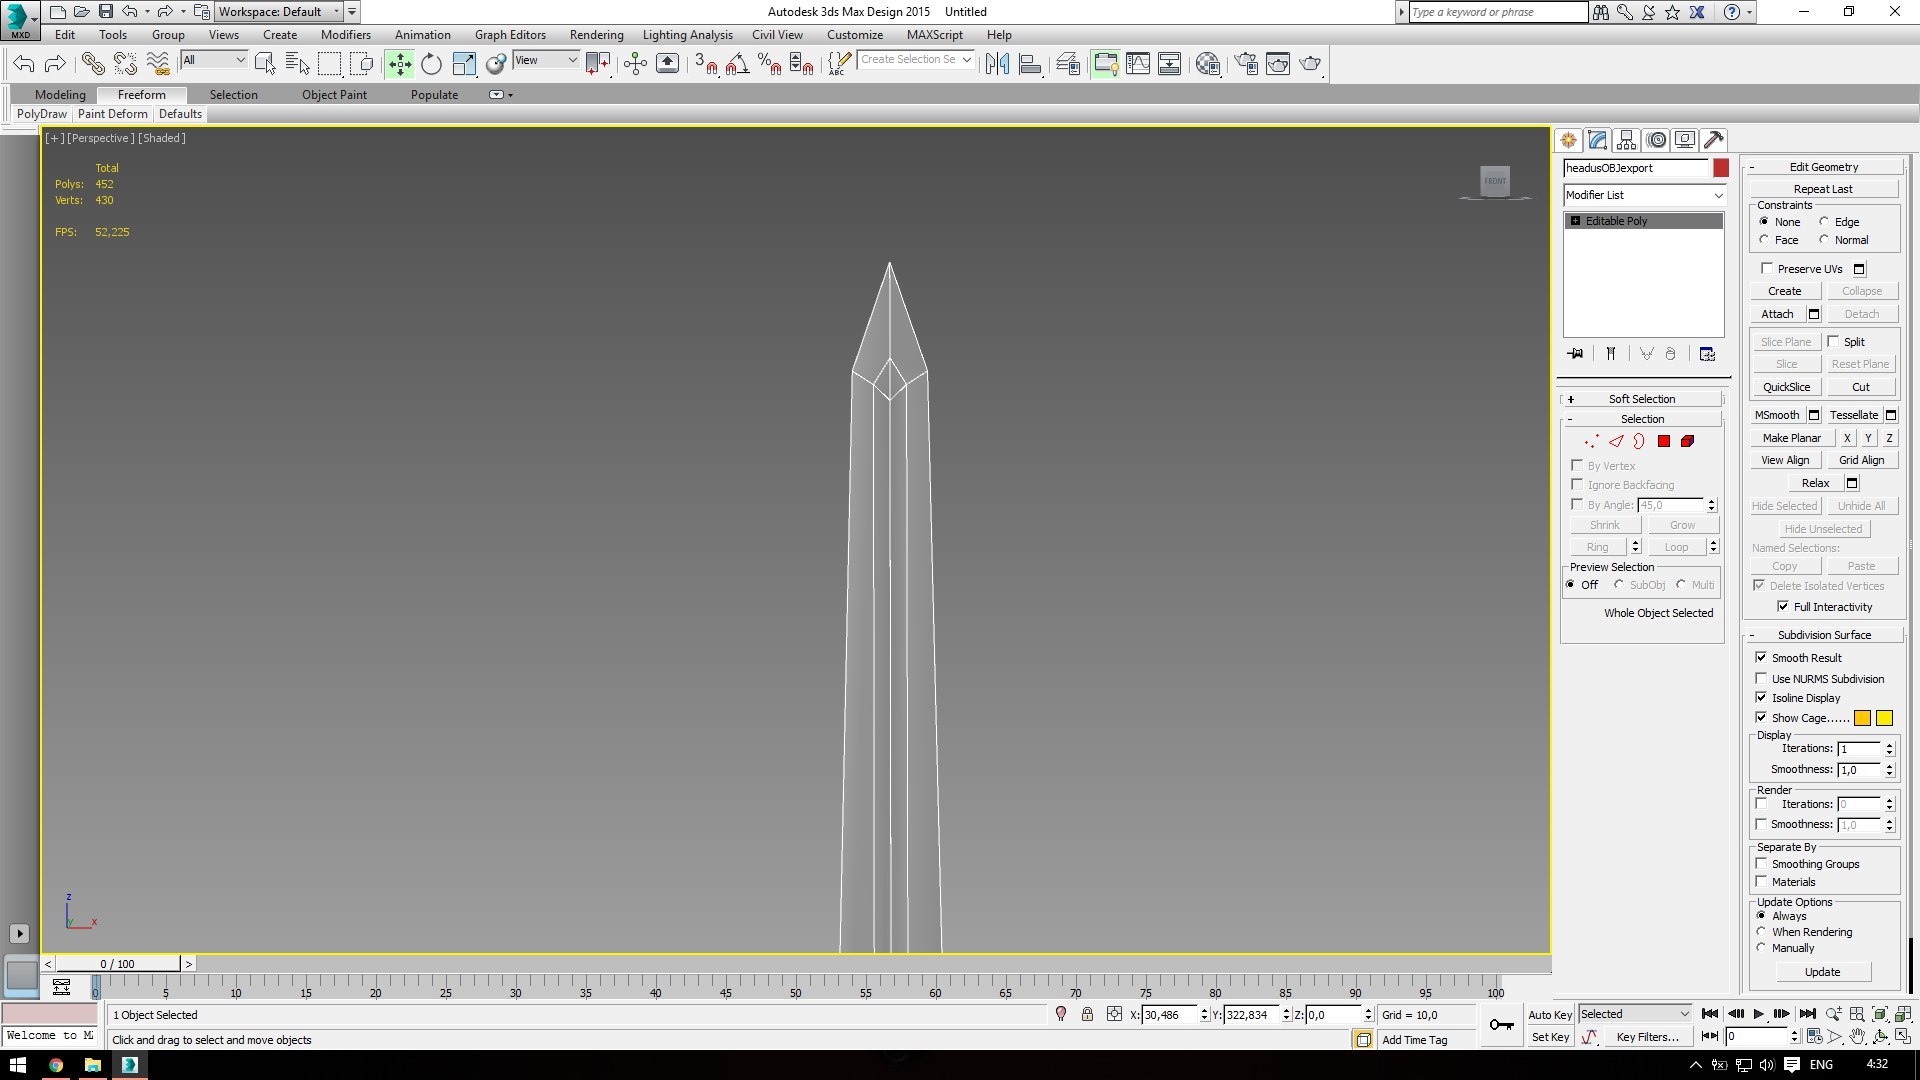Viewport: 1920px width, 1080px height.
Task: Open the Hierarchy command panel tab
Action: [1627, 140]
